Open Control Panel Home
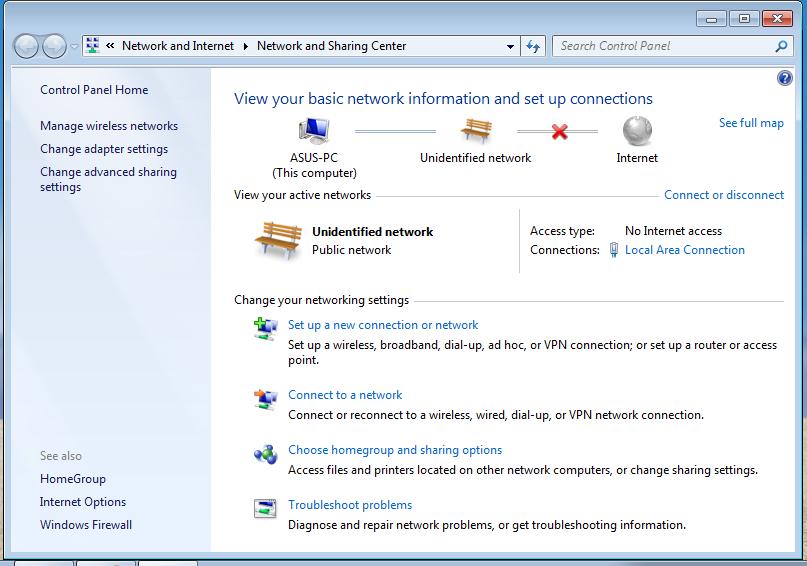Image resolution: width=807 pixels, height=566 pixels. pos(94,90)
